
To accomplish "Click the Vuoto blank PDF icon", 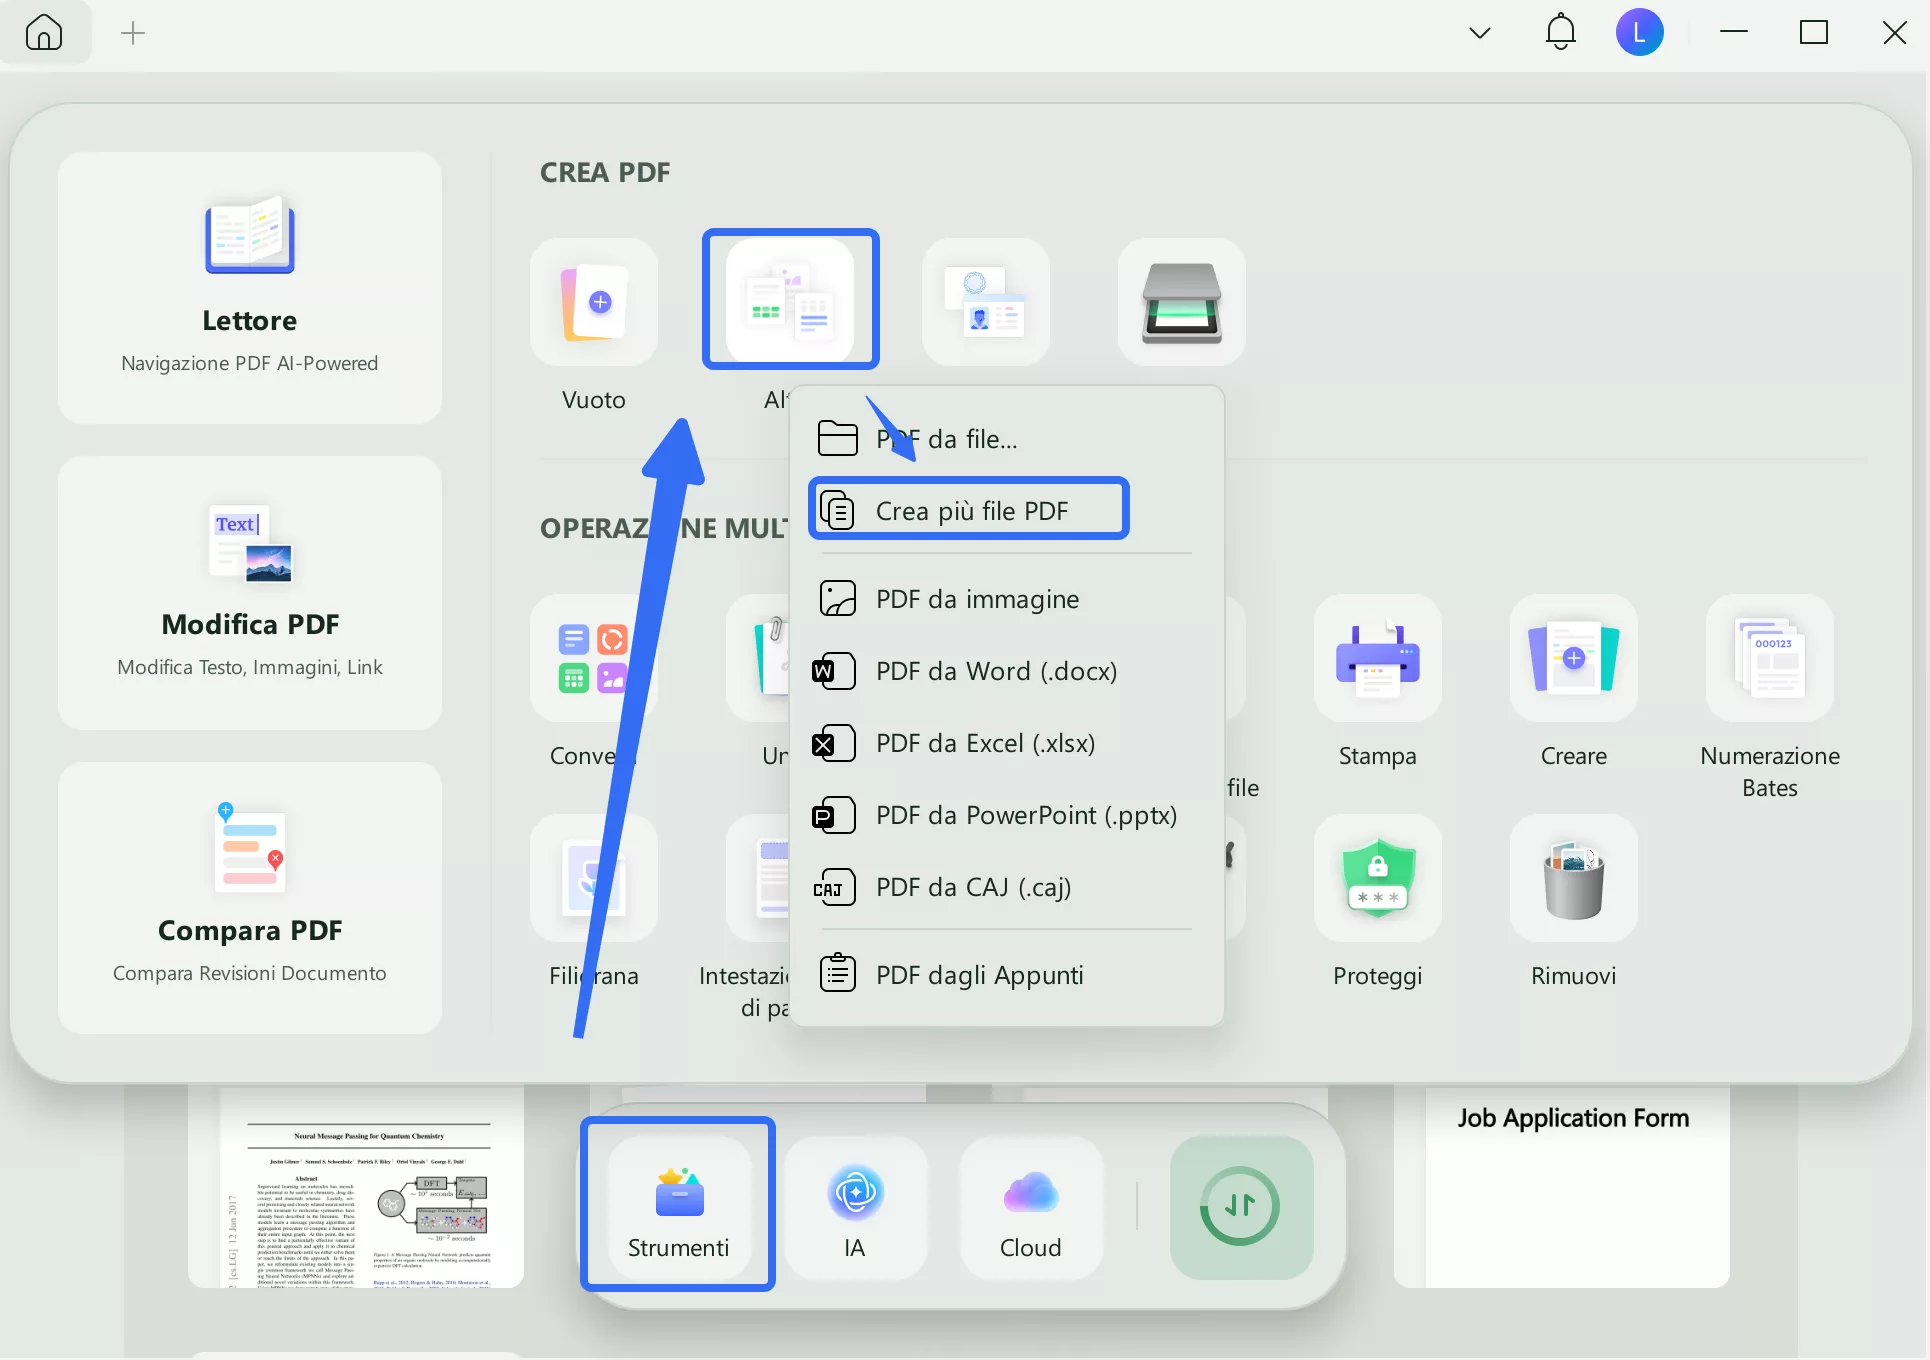I will click(x=594, y=302).
